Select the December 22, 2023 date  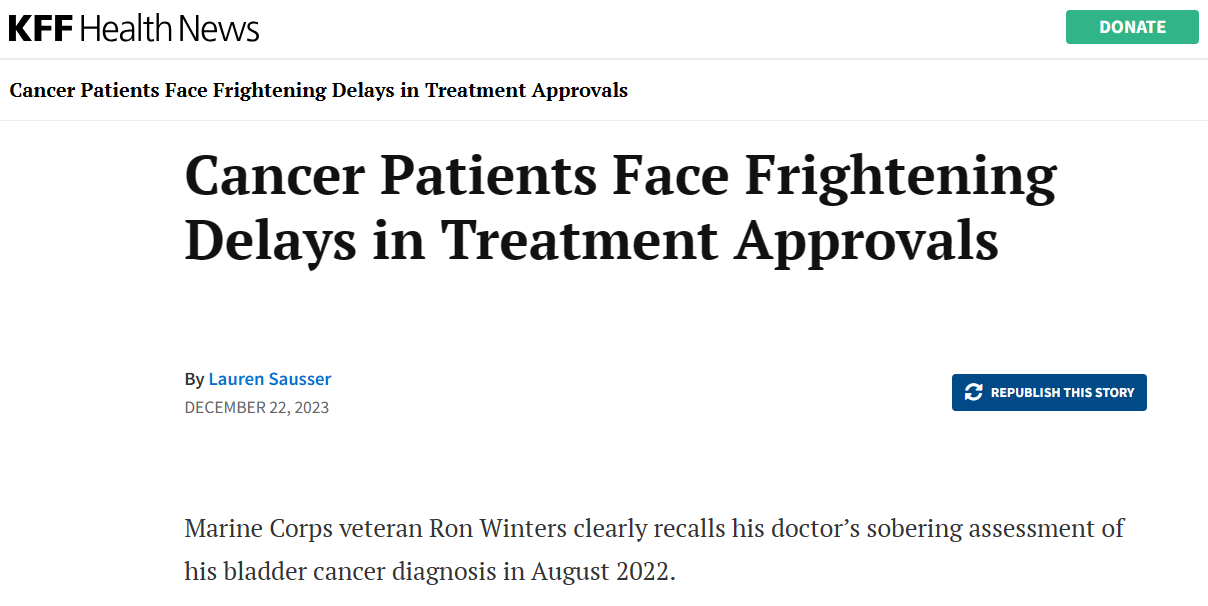point(257,407)
